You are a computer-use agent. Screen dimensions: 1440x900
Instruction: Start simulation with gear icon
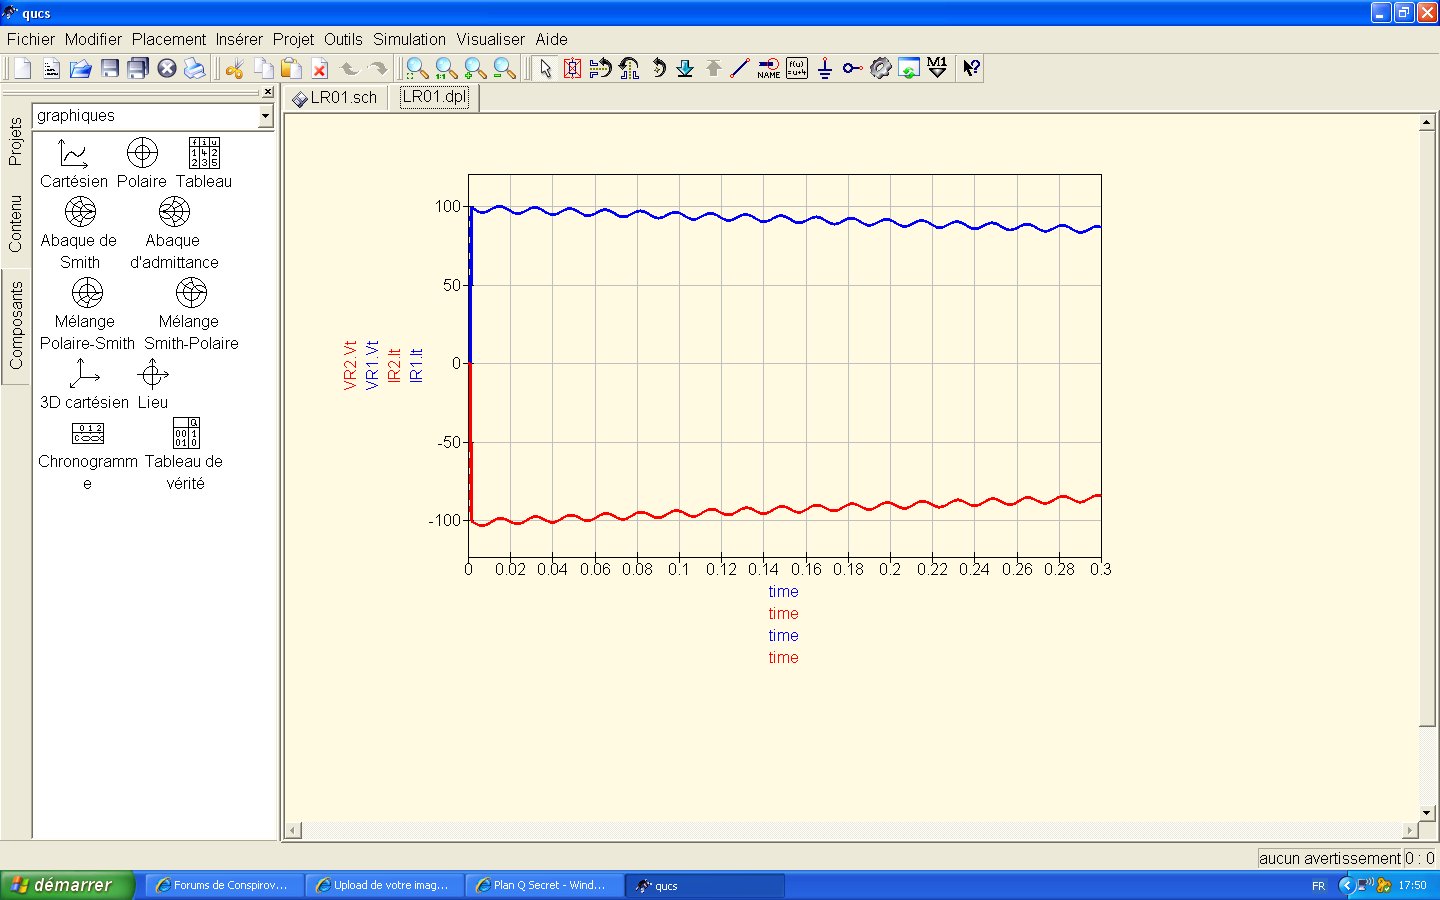880,68
